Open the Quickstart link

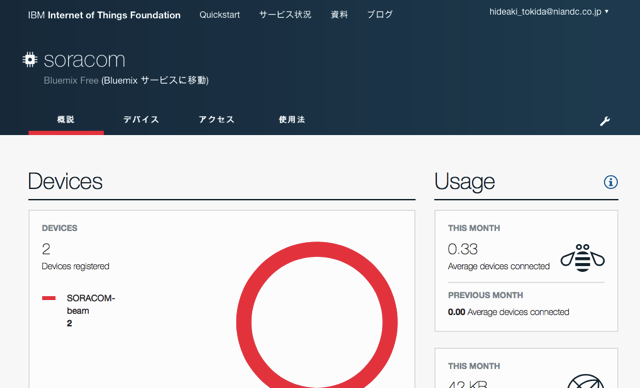pos(220,15)
